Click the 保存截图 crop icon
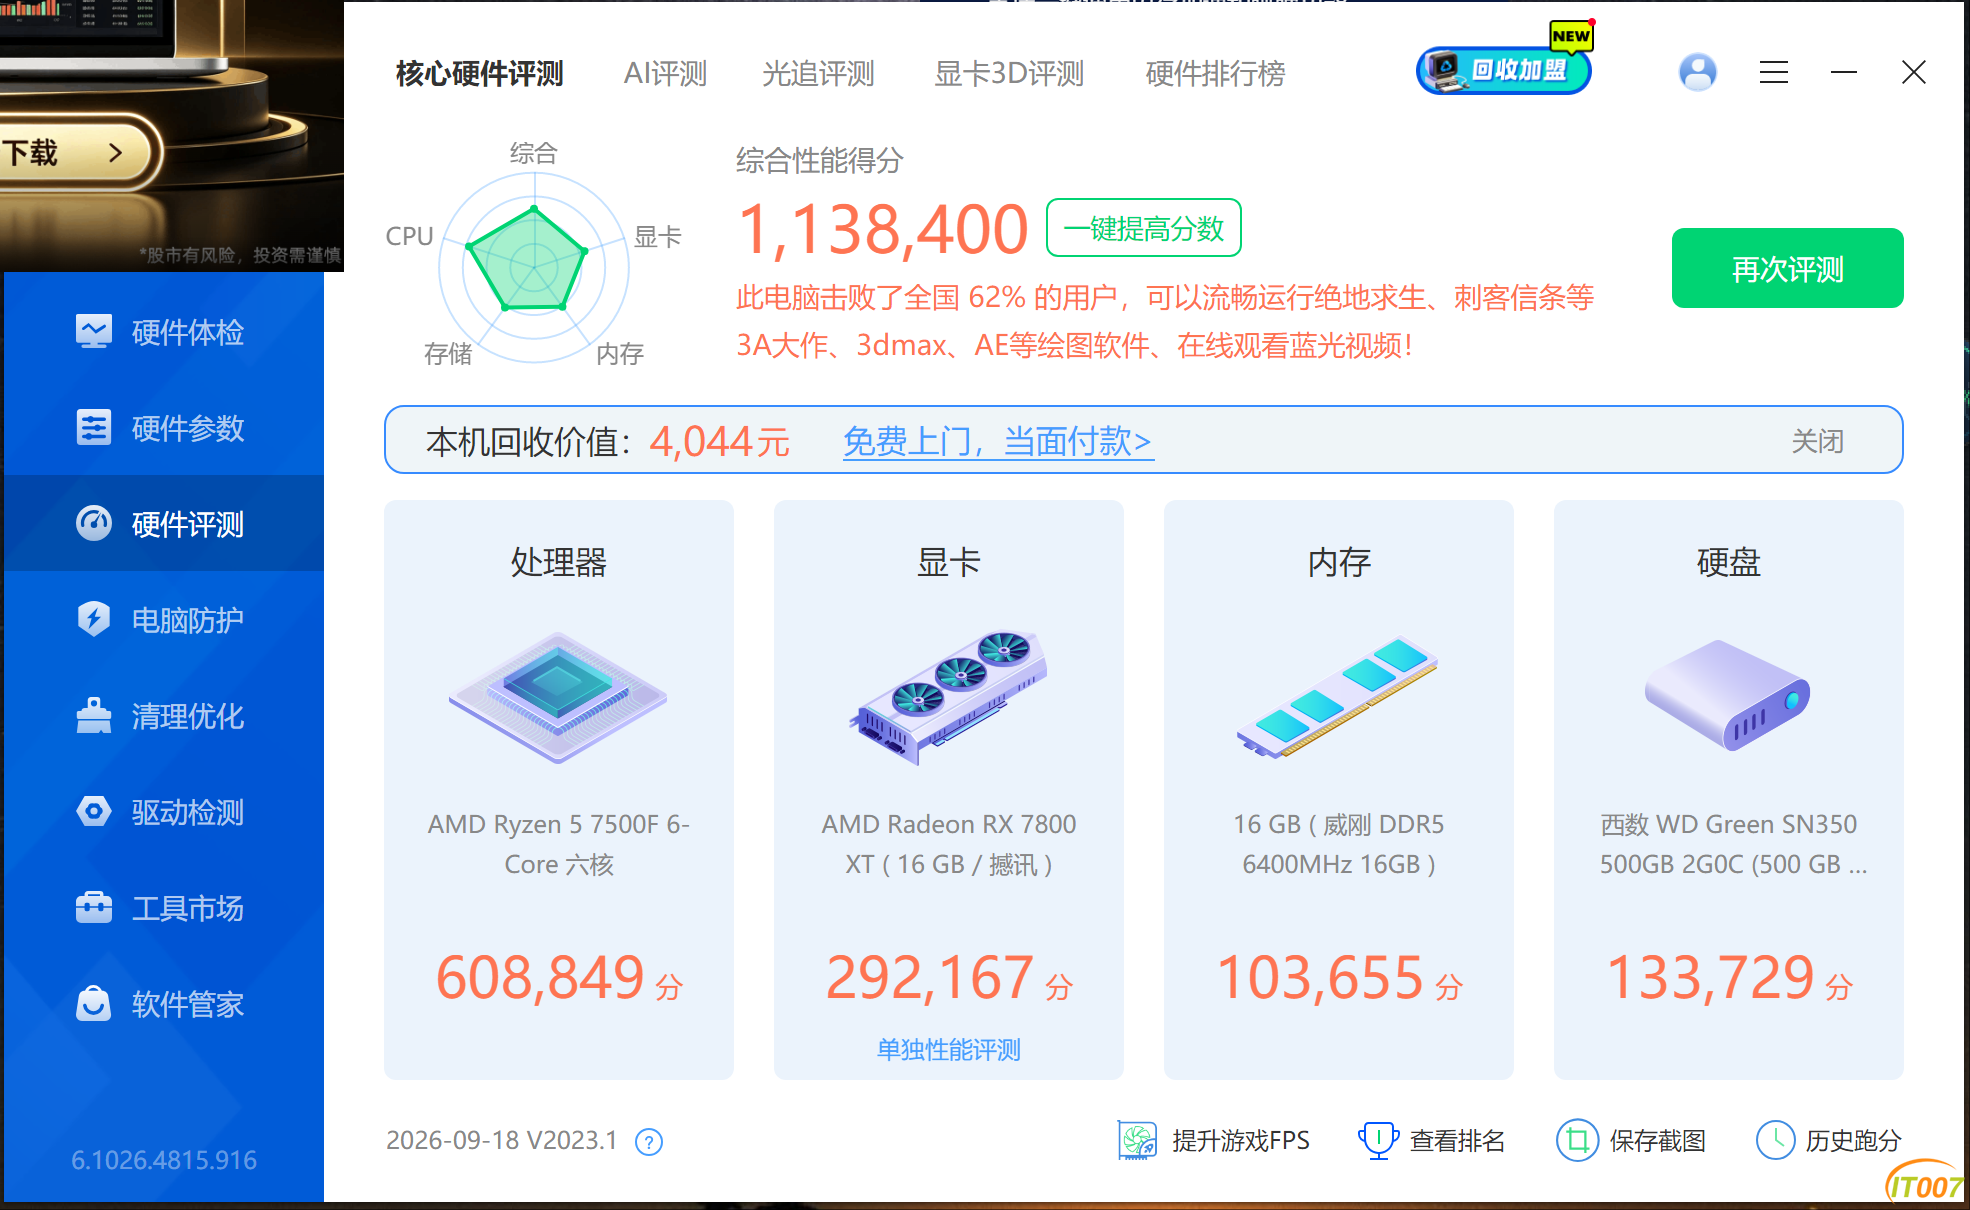 [x=1577, y=1140]
